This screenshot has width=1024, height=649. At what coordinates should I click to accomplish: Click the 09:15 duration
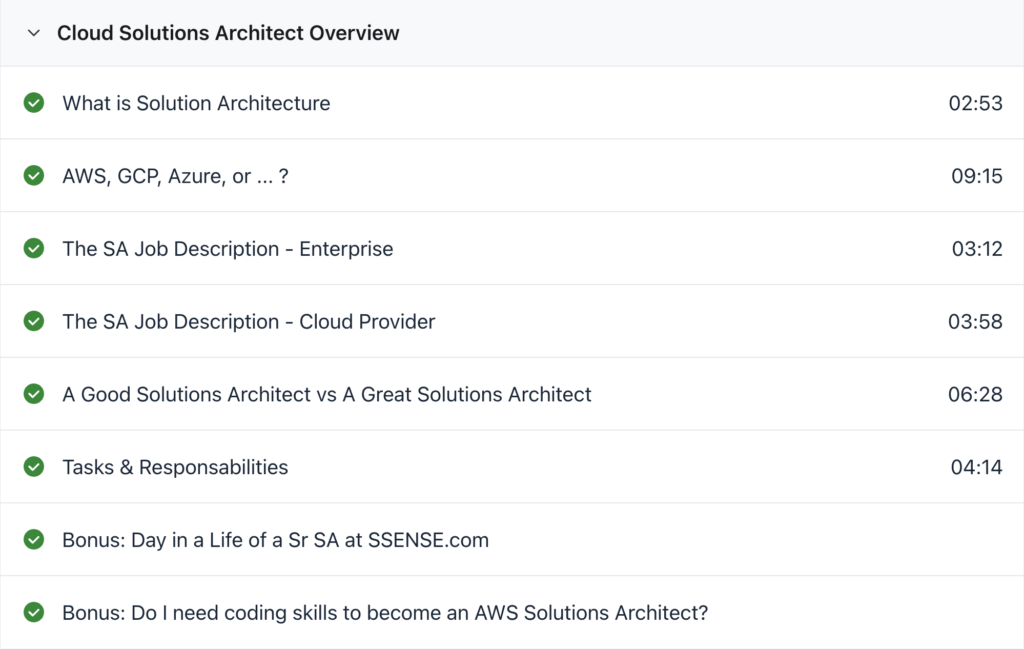pos(976,176)
